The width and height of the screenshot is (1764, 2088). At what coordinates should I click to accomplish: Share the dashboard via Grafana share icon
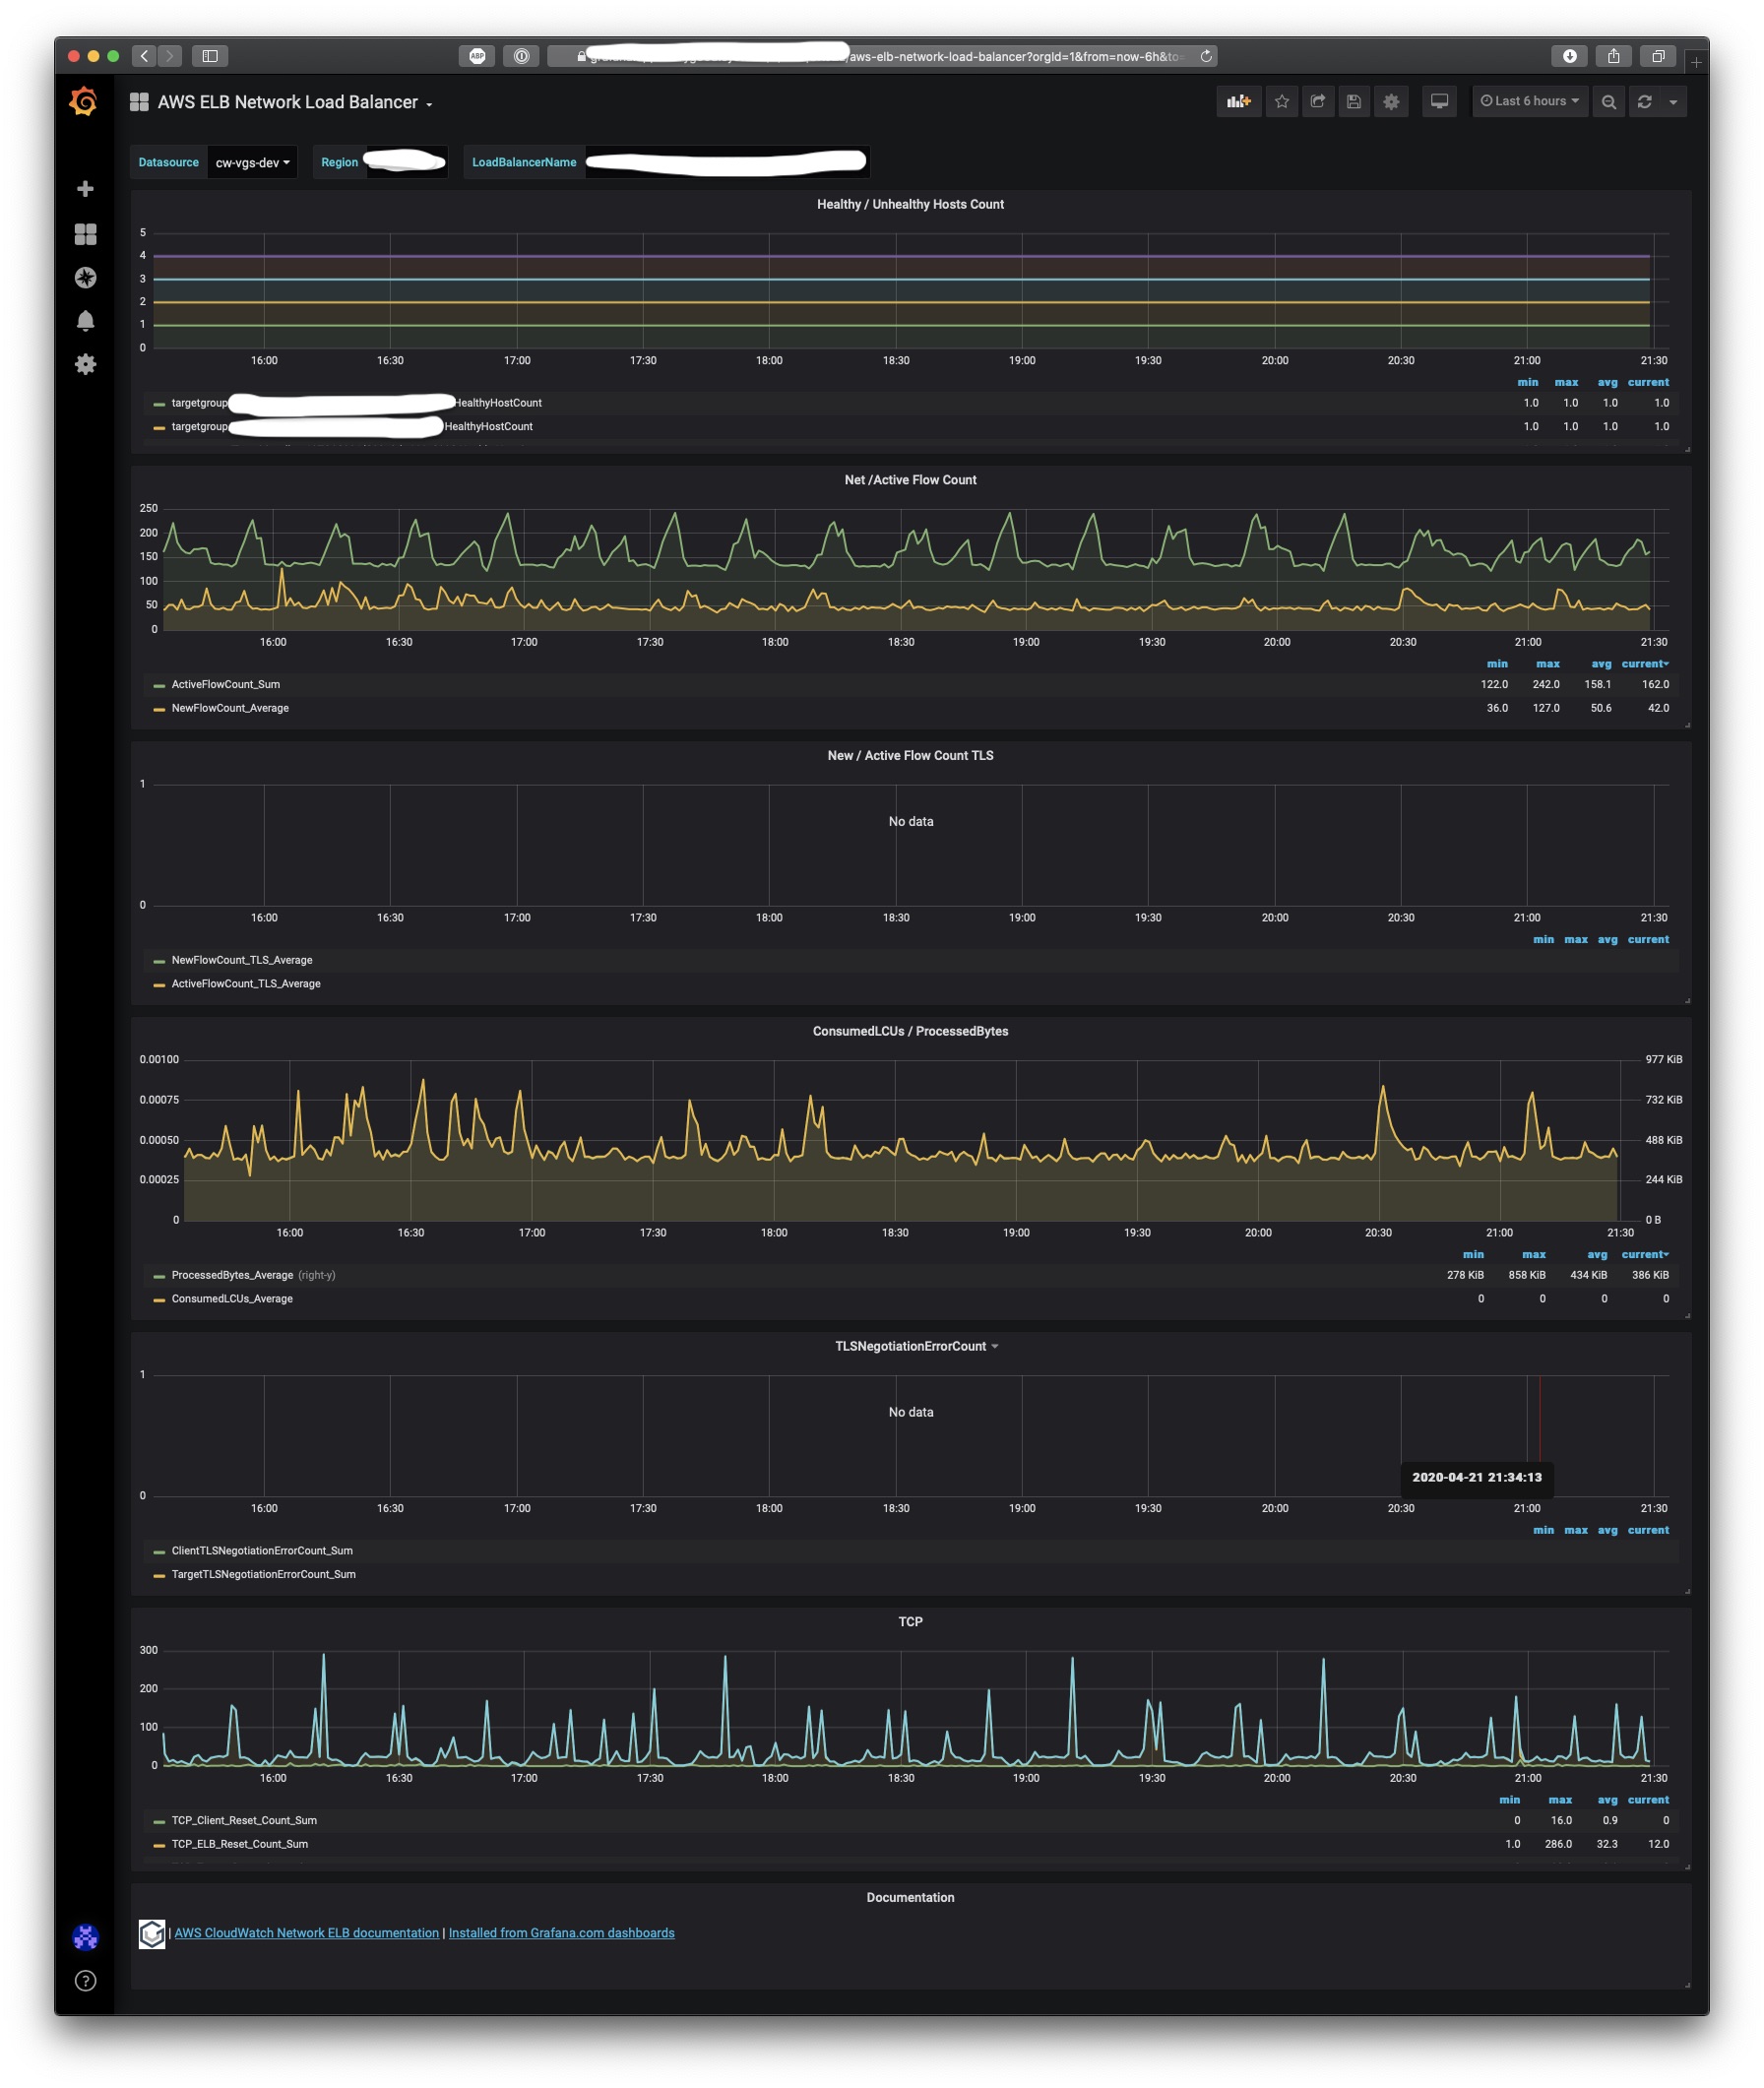point(1318,101)
